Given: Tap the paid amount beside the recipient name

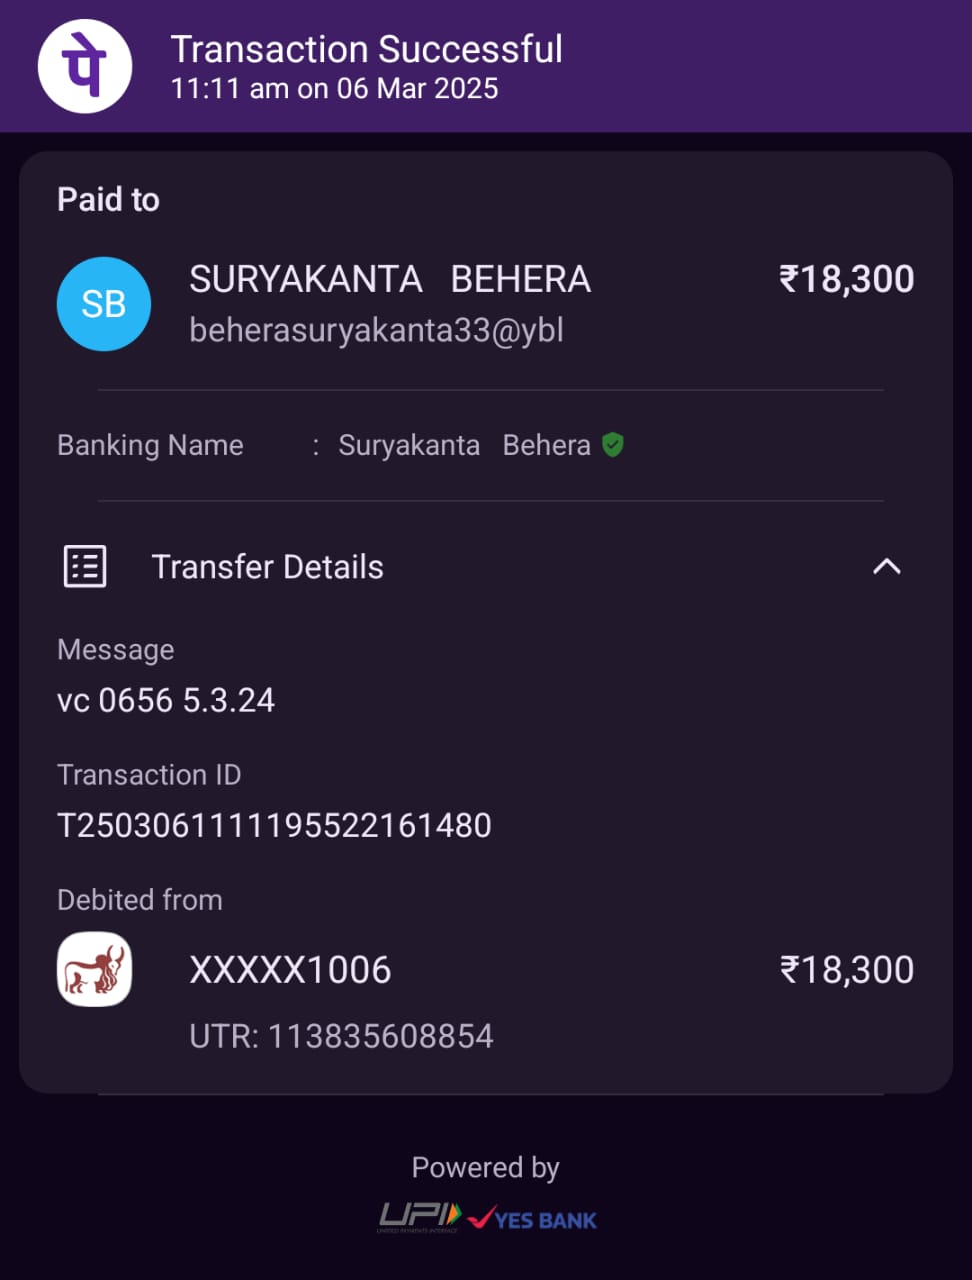Looking at the screenshot, I should [846, 279].
